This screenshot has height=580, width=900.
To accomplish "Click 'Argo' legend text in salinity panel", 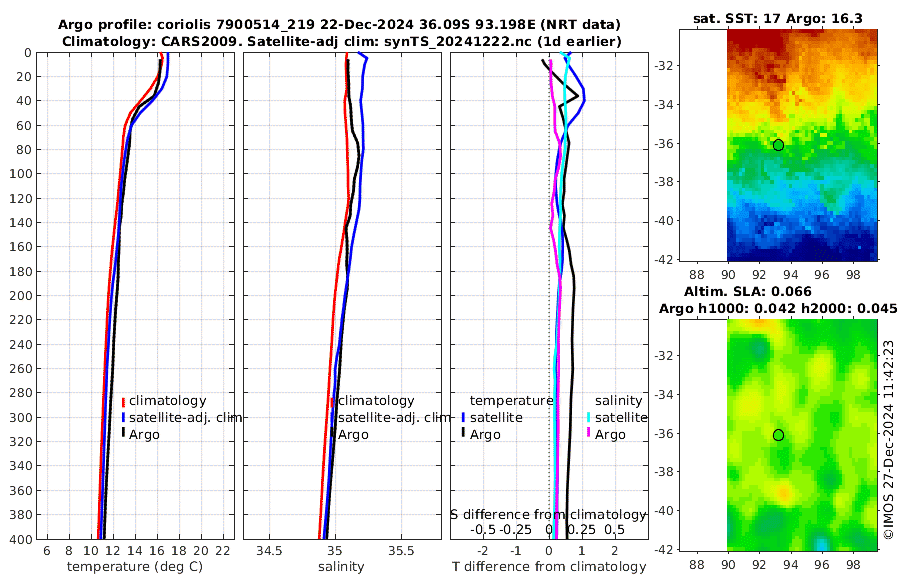I will (x=353, y=435).
